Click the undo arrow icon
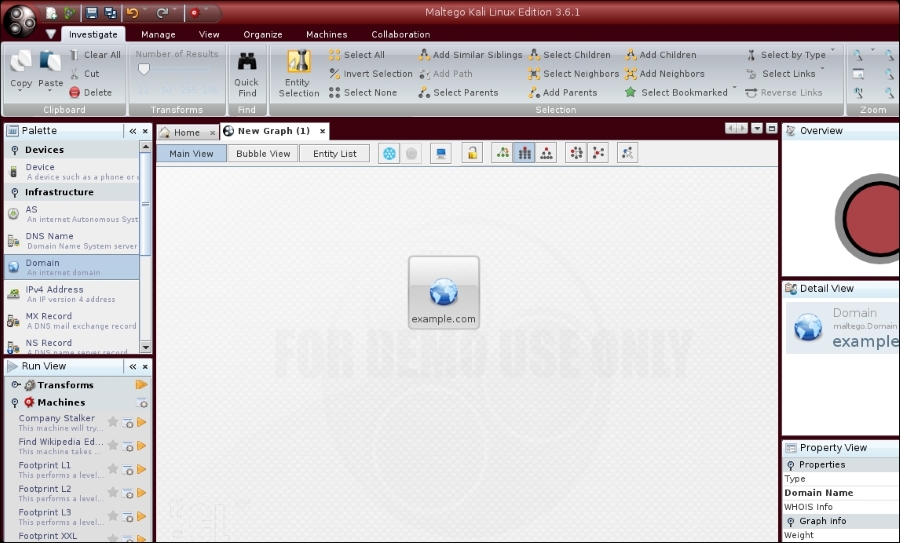 click(x=133, y=13)
